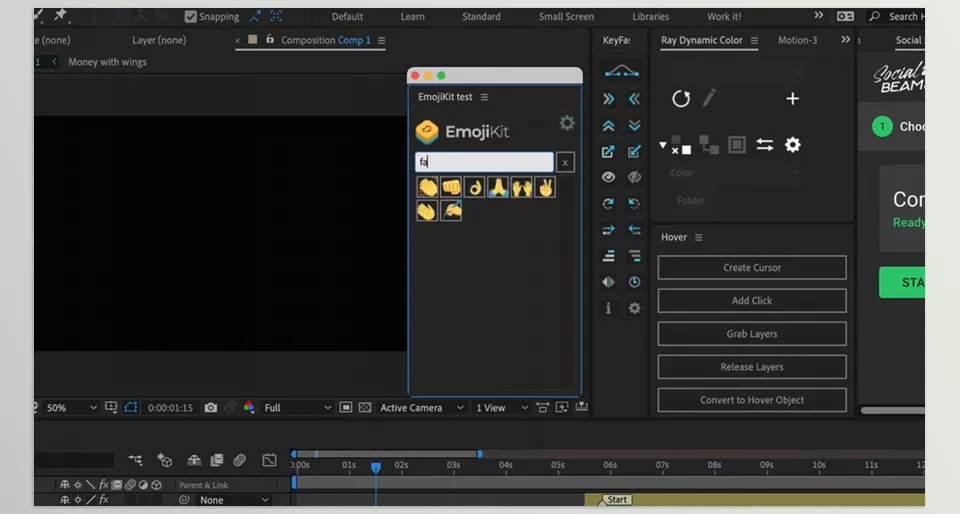The image size is (960, 514).
Task: Toggle timeline motion blur enable icon
Action: (239, 460)
